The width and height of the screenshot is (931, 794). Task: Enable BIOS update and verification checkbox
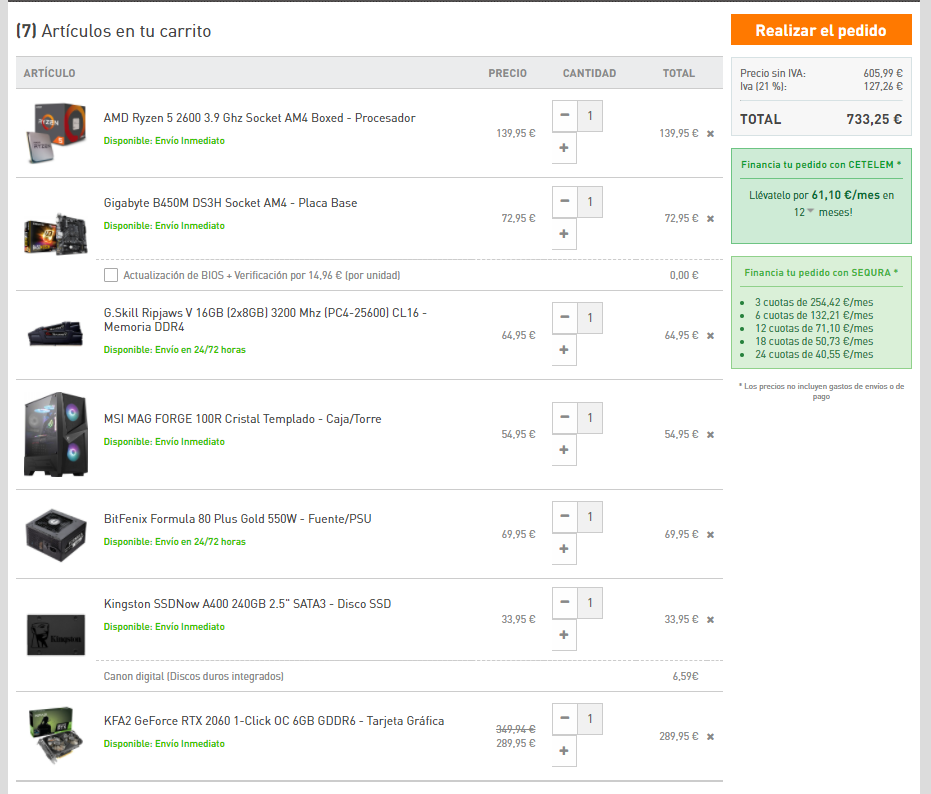110,275
